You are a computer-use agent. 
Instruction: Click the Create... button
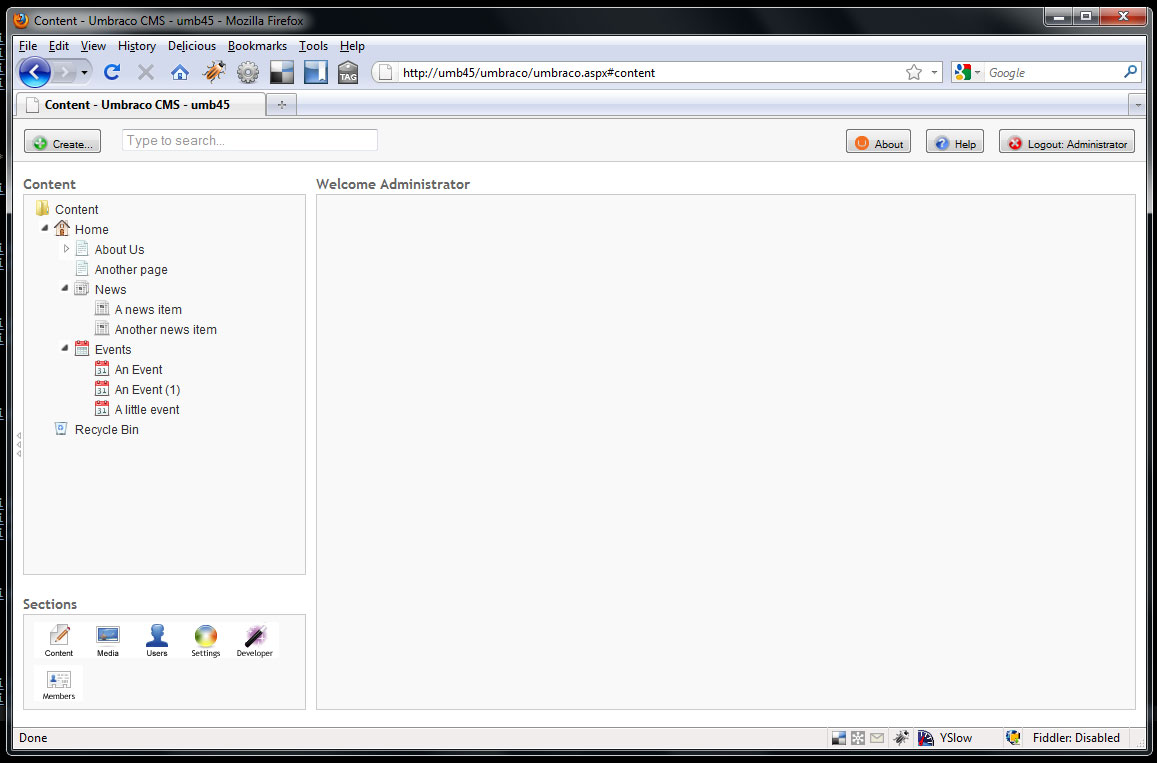(63, 142)
